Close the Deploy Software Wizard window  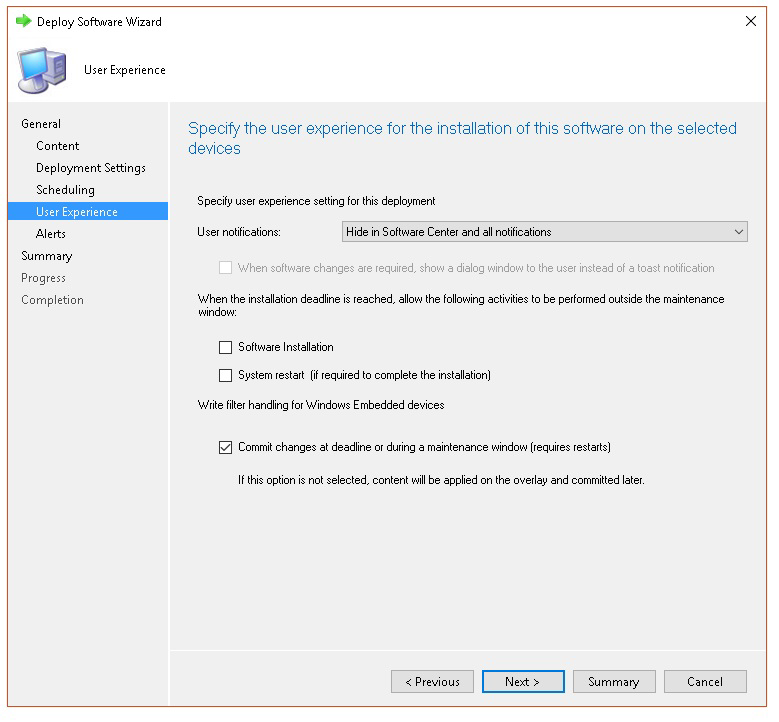[x=751, y=21]
